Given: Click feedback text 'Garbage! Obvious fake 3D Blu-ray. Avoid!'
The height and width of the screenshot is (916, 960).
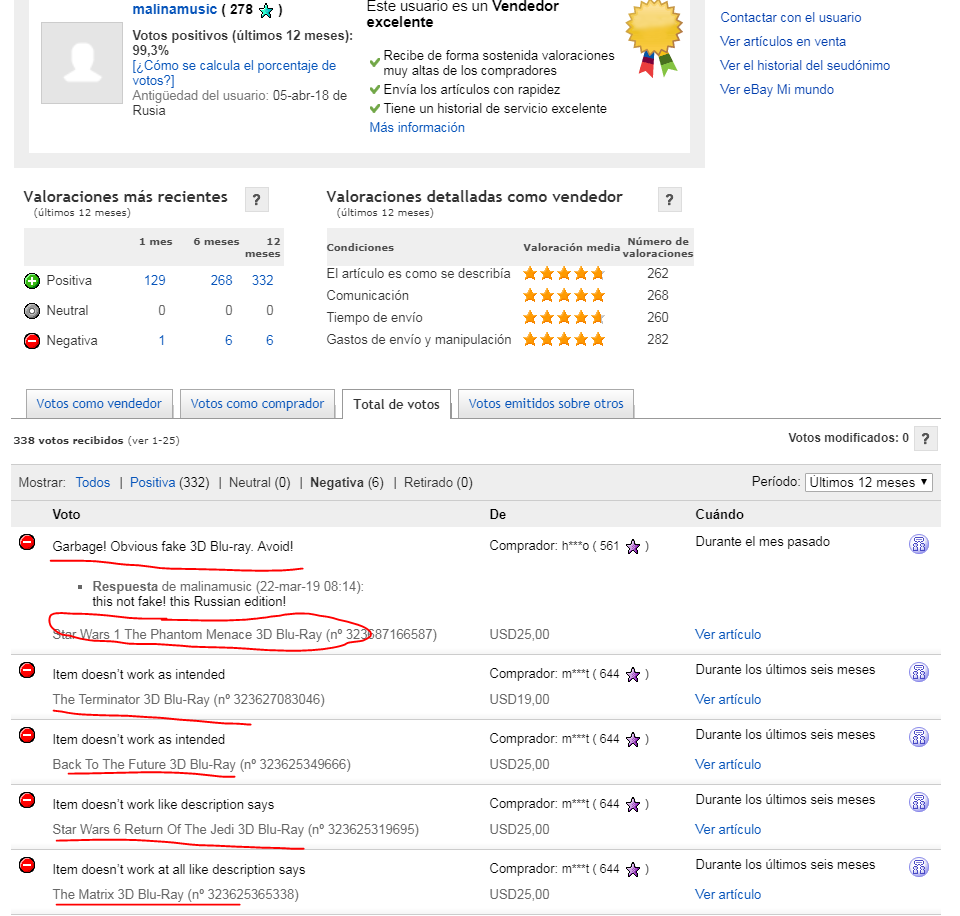Looking at the screenshot, I should 173,546.
